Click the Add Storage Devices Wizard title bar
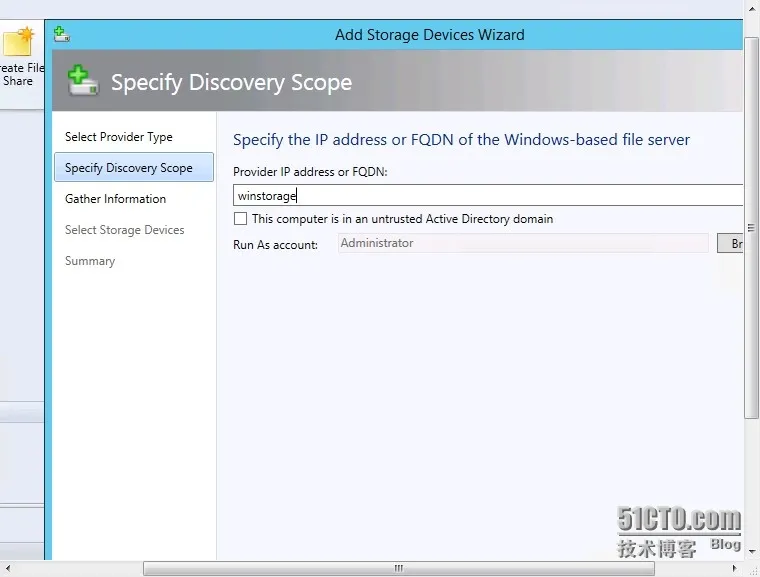 430,34
